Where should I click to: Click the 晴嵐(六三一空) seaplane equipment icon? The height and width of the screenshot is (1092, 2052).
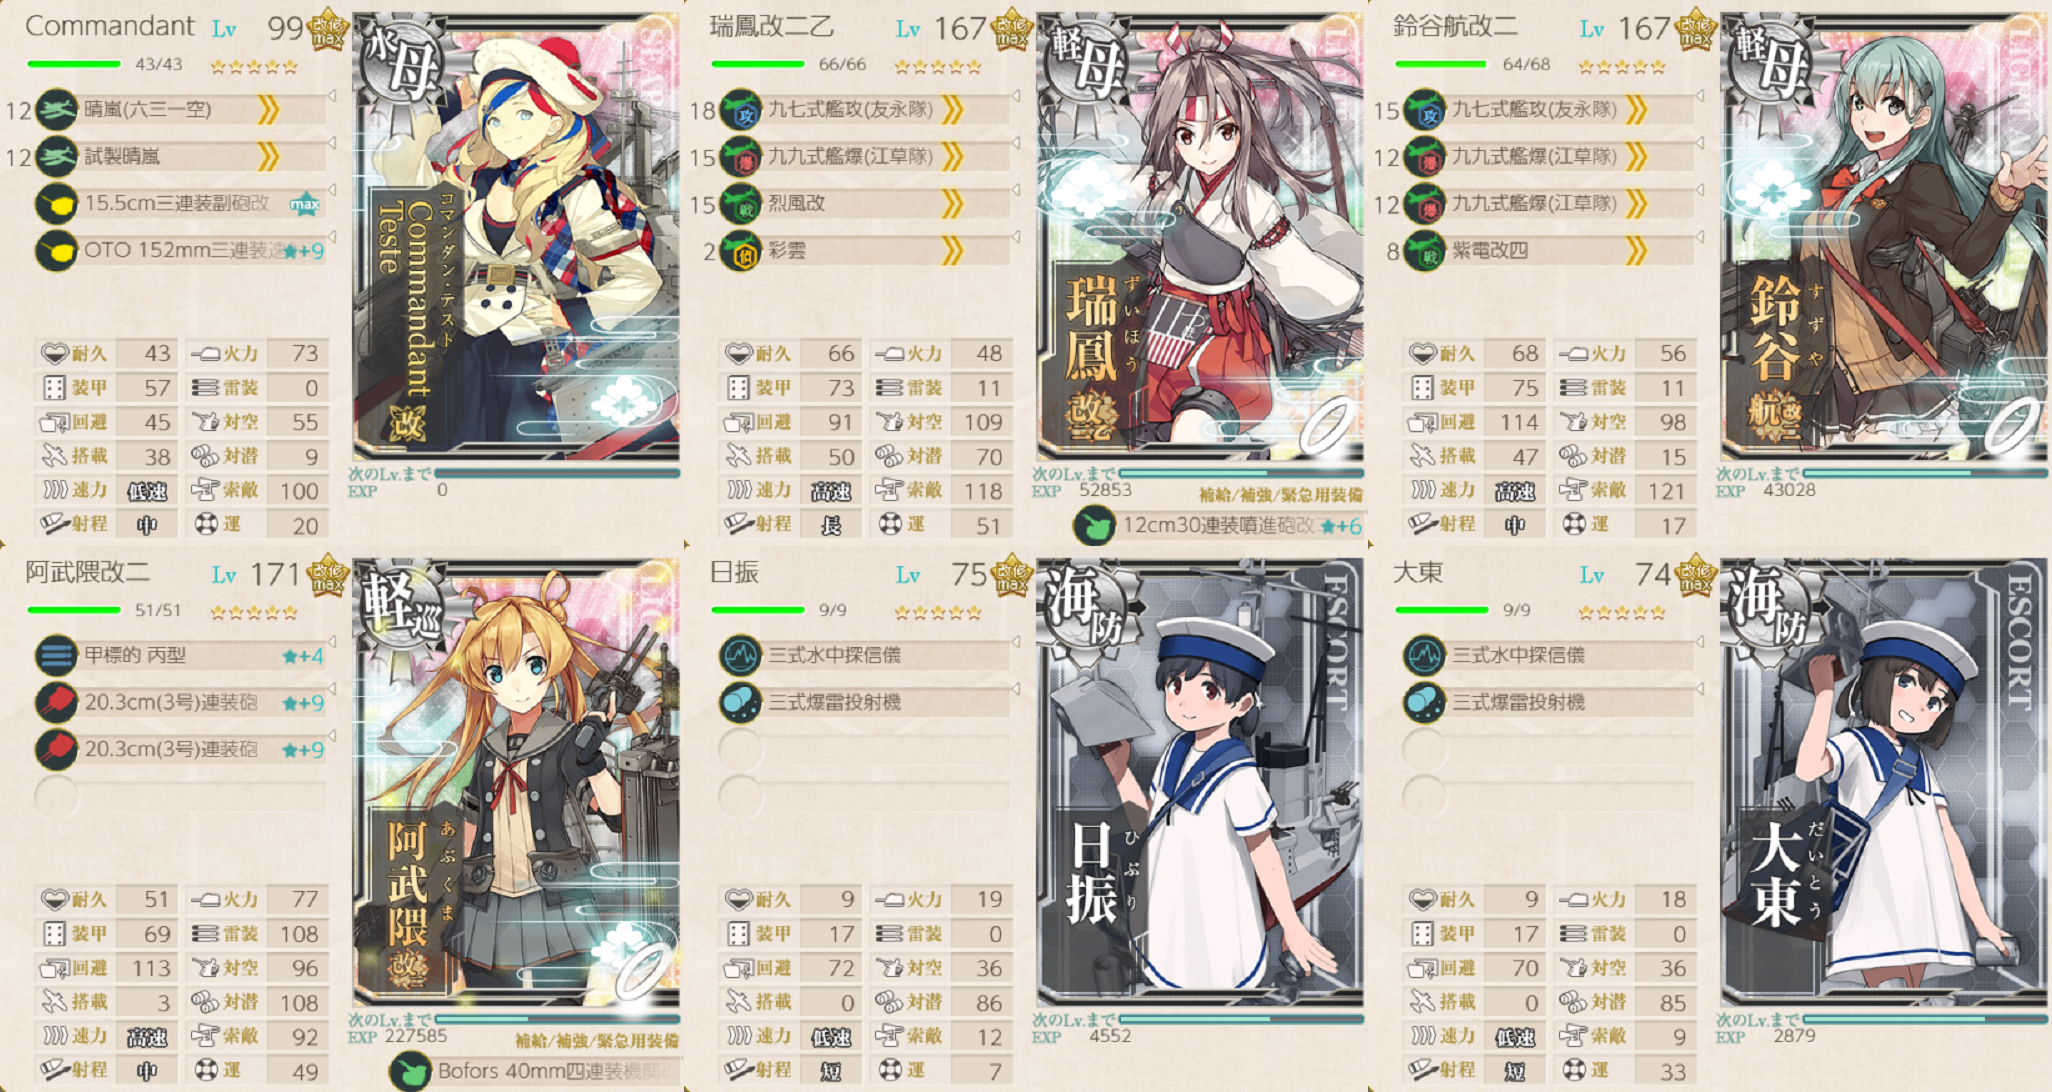56,109
